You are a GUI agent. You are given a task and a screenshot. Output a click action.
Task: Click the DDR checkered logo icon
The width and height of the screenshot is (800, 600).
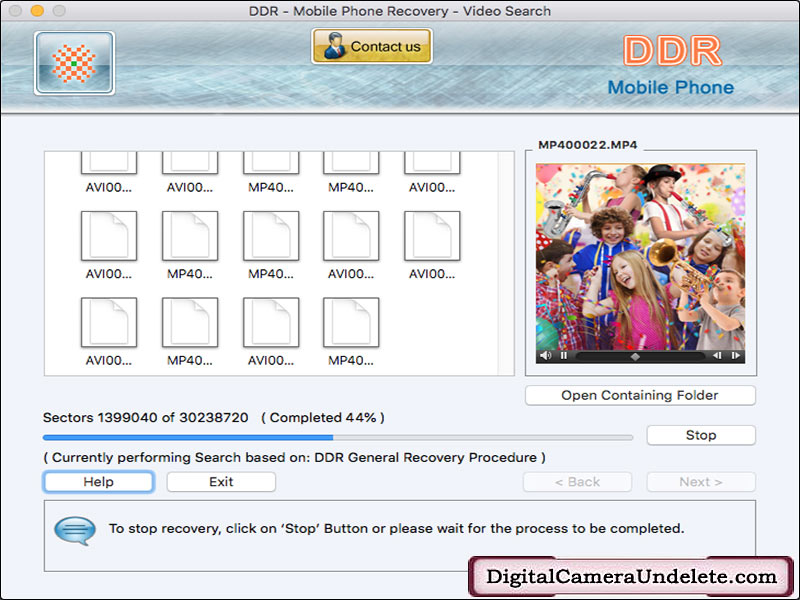[74, 63]
